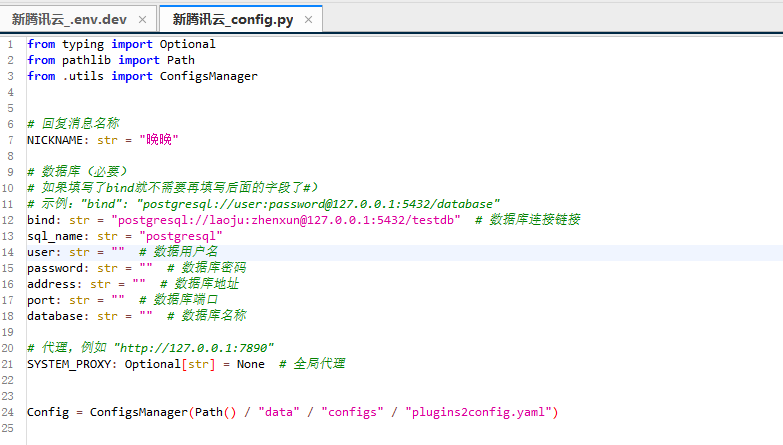Click the string "晚晚"
783x445 pixels.
coord(159,140)
